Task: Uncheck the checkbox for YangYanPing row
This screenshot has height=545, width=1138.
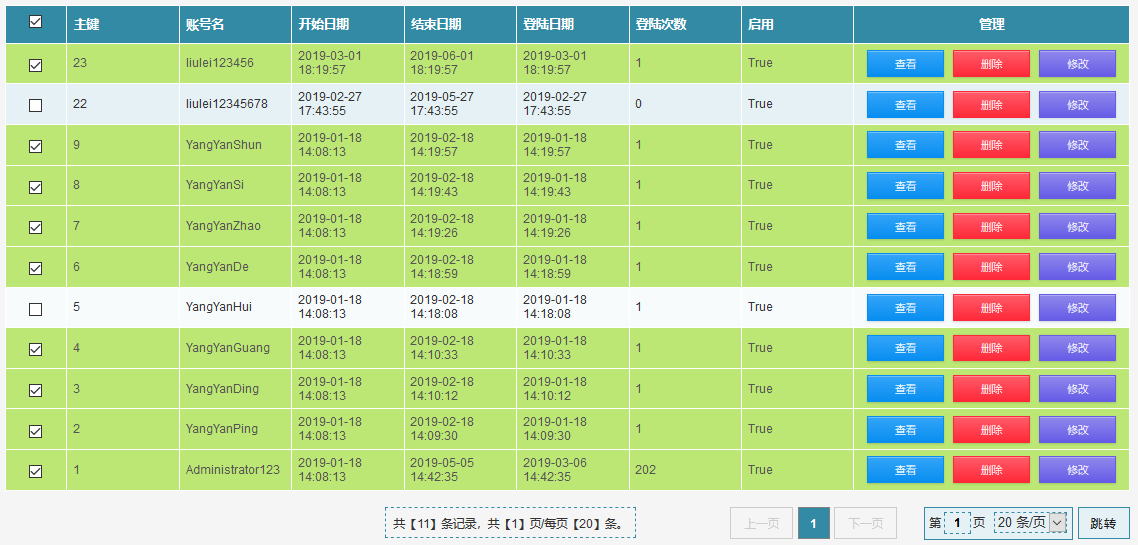Action: click(x=35, y=431)
